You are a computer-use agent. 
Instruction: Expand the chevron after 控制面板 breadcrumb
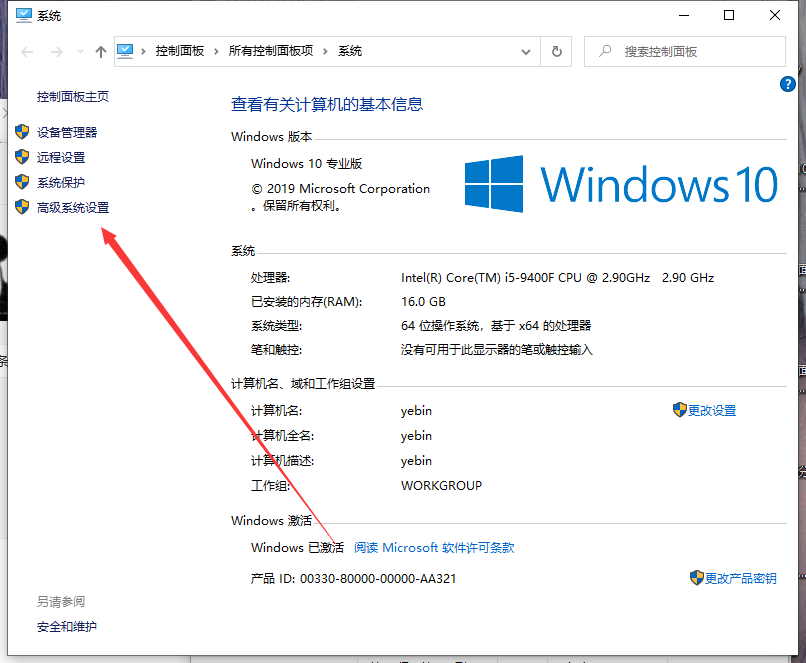218,51
